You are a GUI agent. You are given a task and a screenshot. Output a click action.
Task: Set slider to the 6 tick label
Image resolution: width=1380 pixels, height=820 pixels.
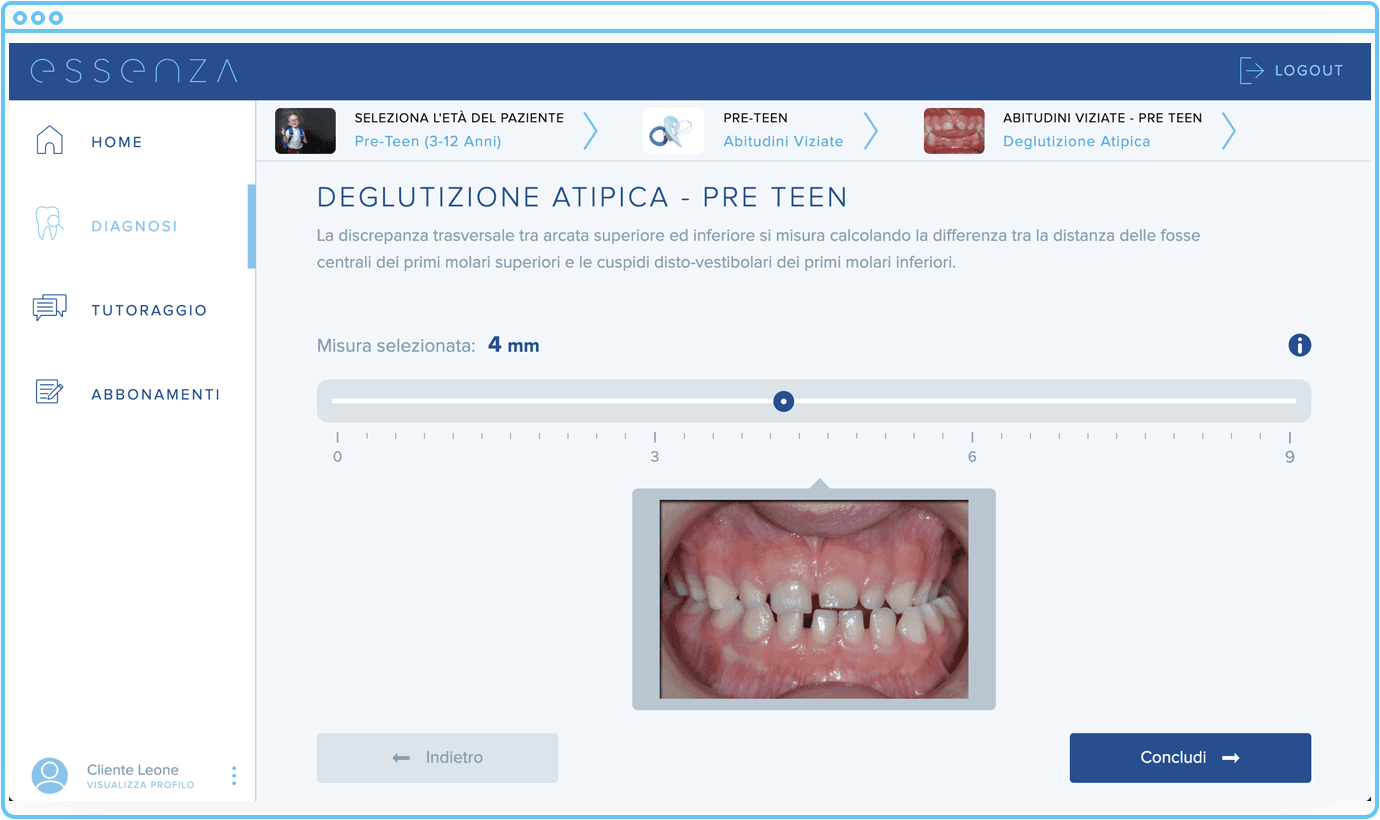pyautogui.click(x=972, y=457)
